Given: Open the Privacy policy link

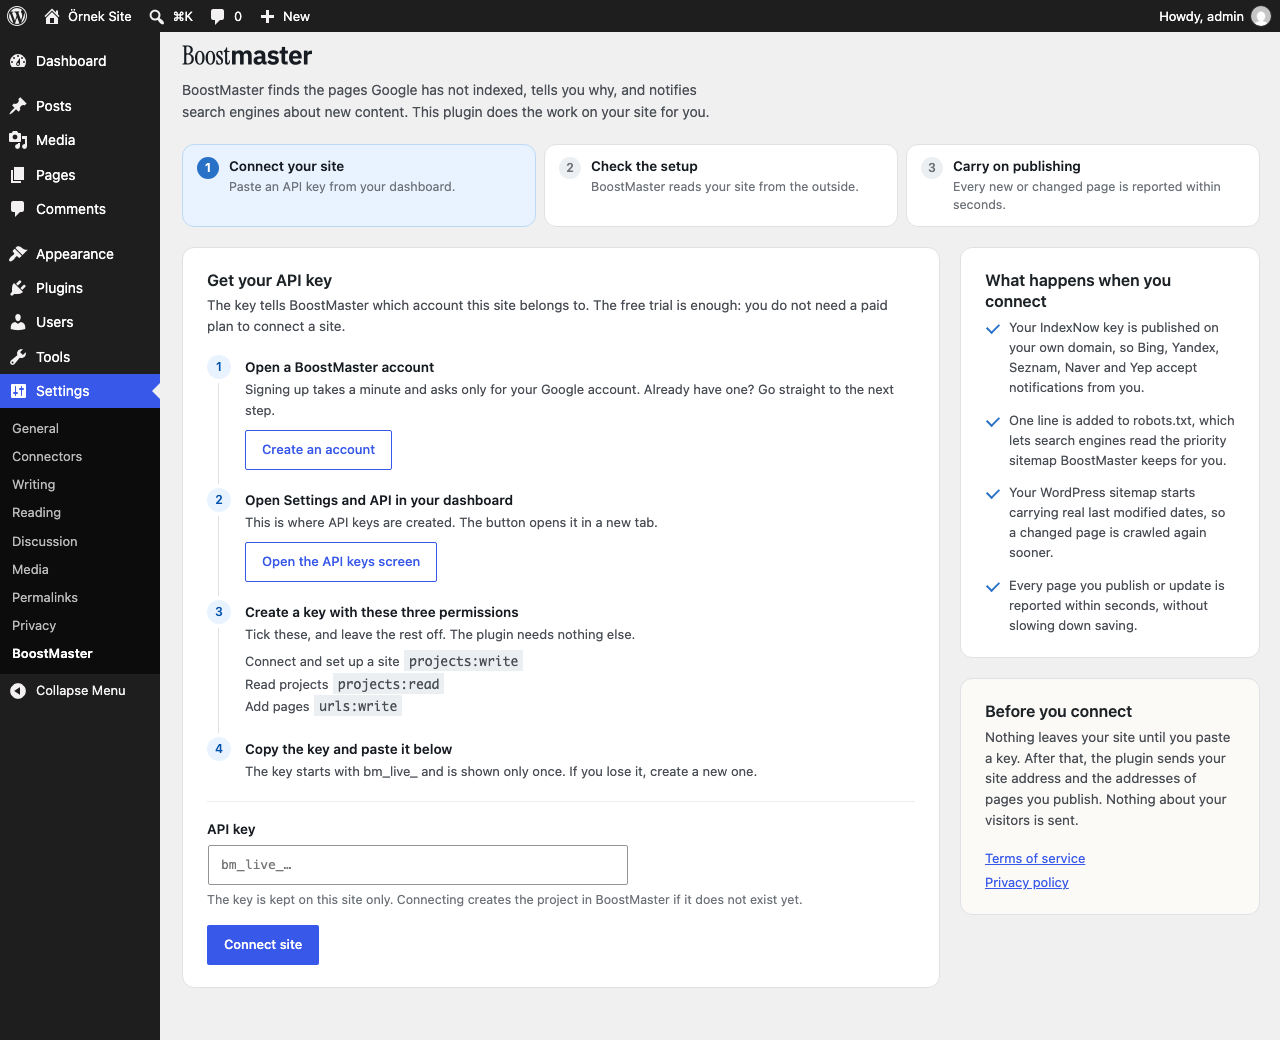Looking at the screenshot, I should (1027, 882).
